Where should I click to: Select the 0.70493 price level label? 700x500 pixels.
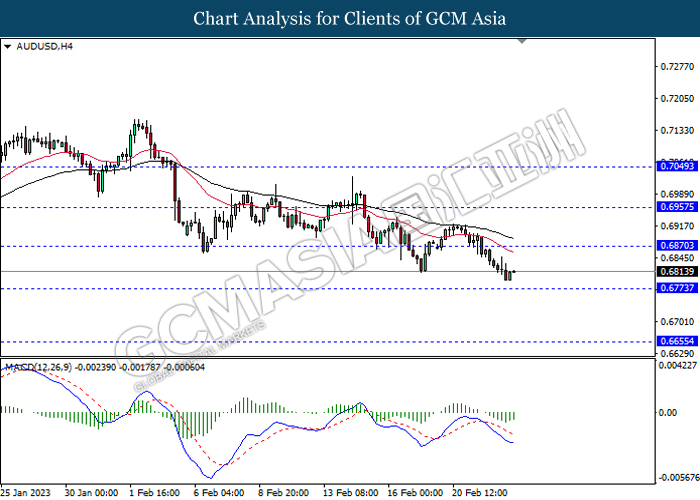pos(677,167)
